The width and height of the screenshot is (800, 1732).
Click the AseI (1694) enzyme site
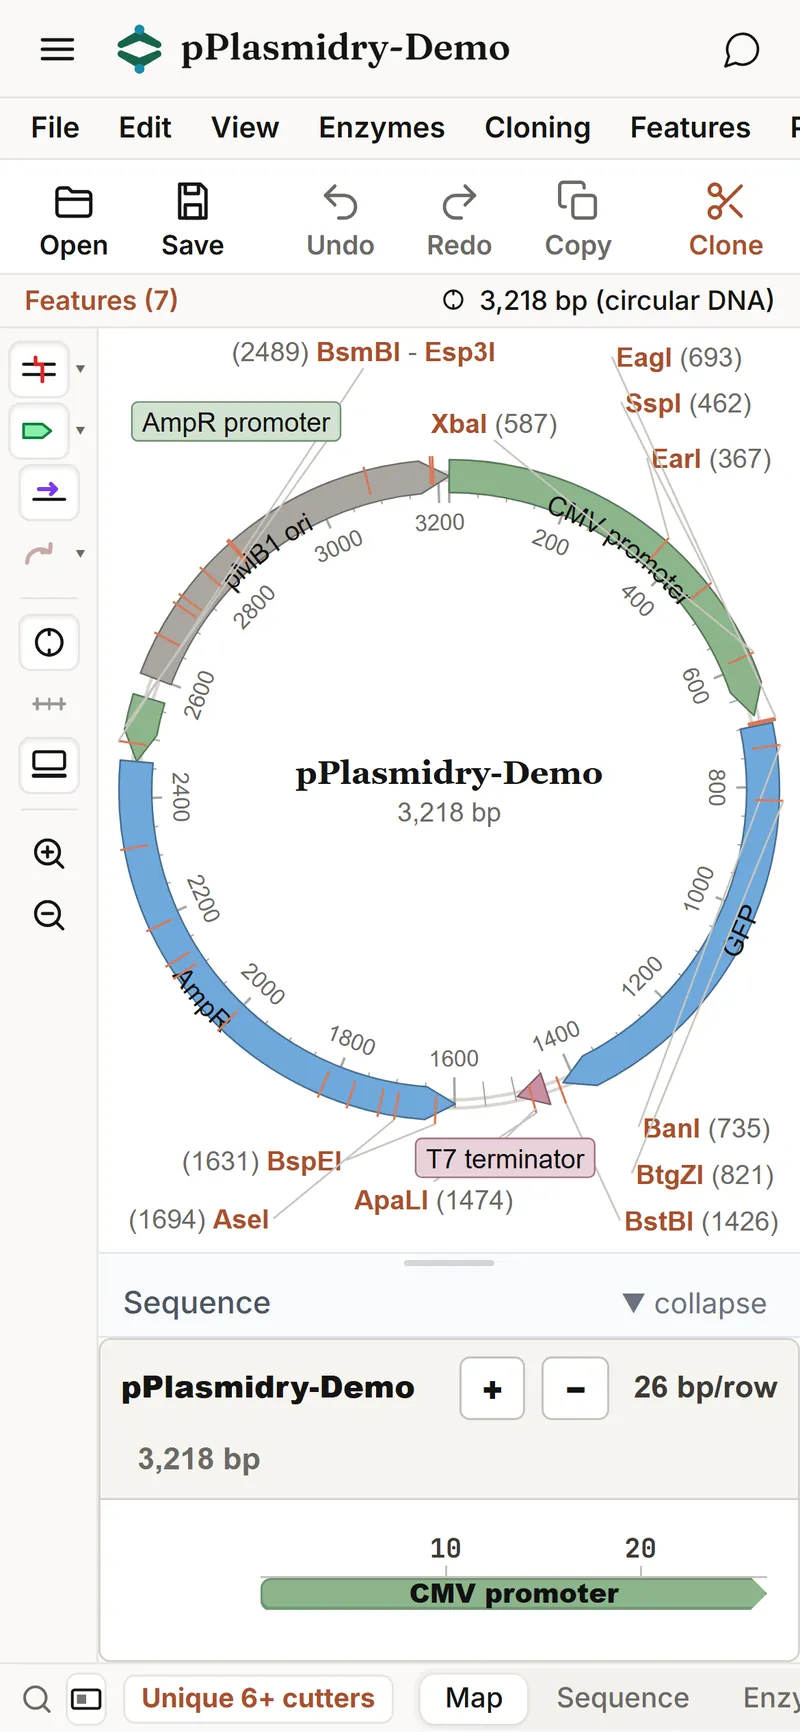point(199,1219)
